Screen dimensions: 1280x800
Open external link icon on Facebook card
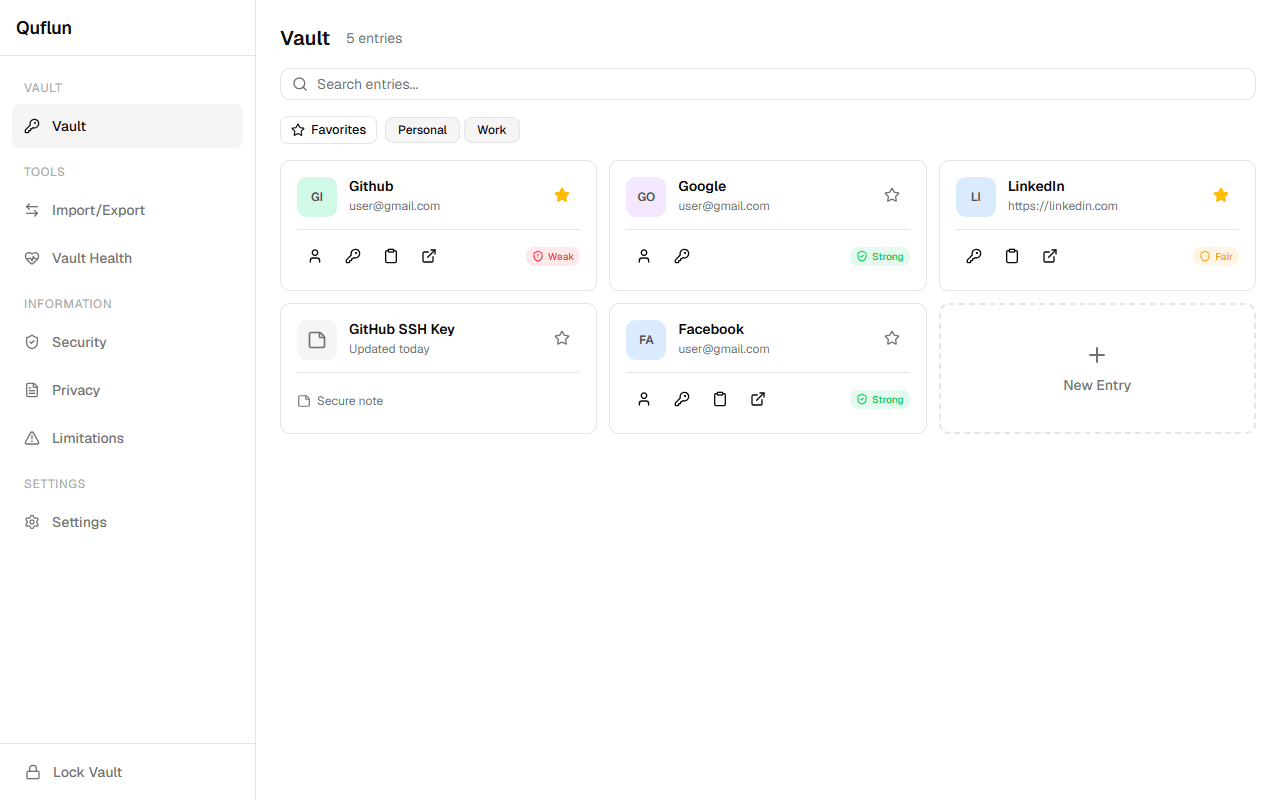(x=758, y=399)
